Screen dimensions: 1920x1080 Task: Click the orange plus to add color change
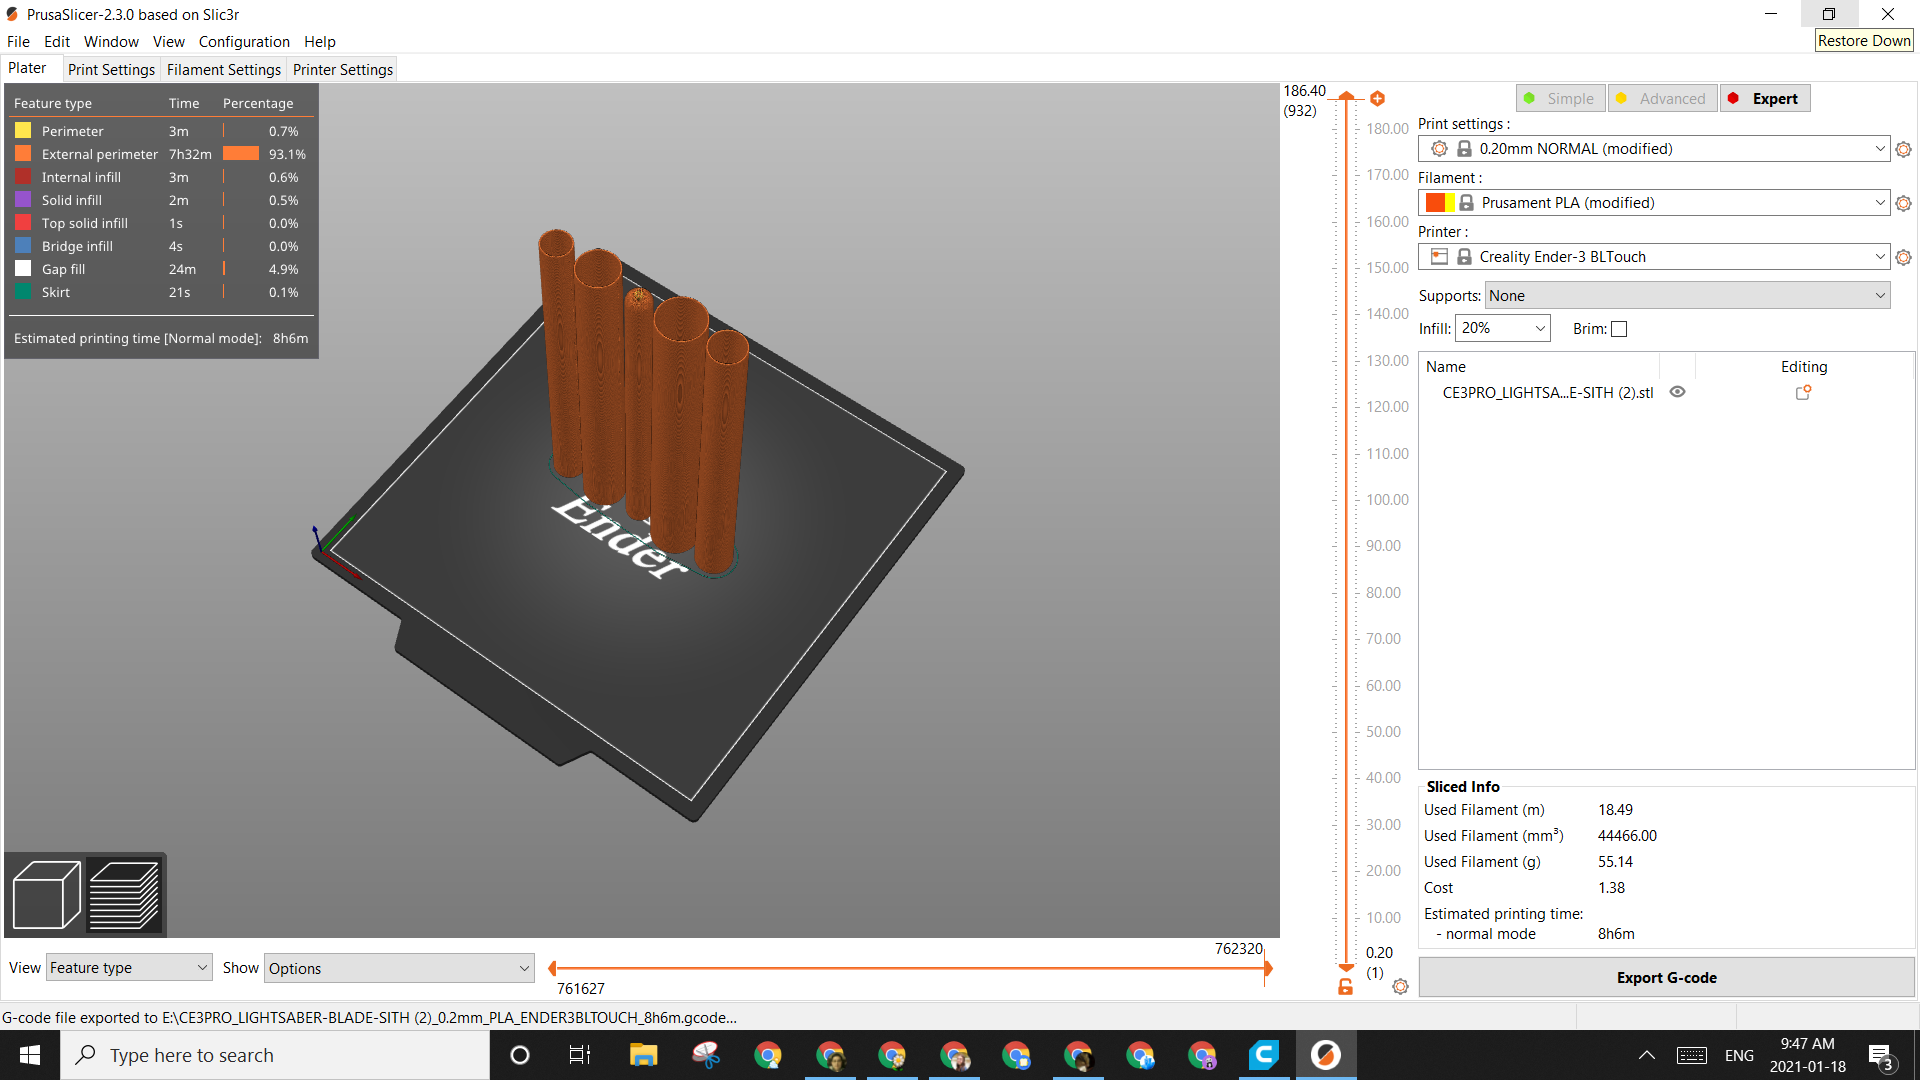tap(1377, 98)
